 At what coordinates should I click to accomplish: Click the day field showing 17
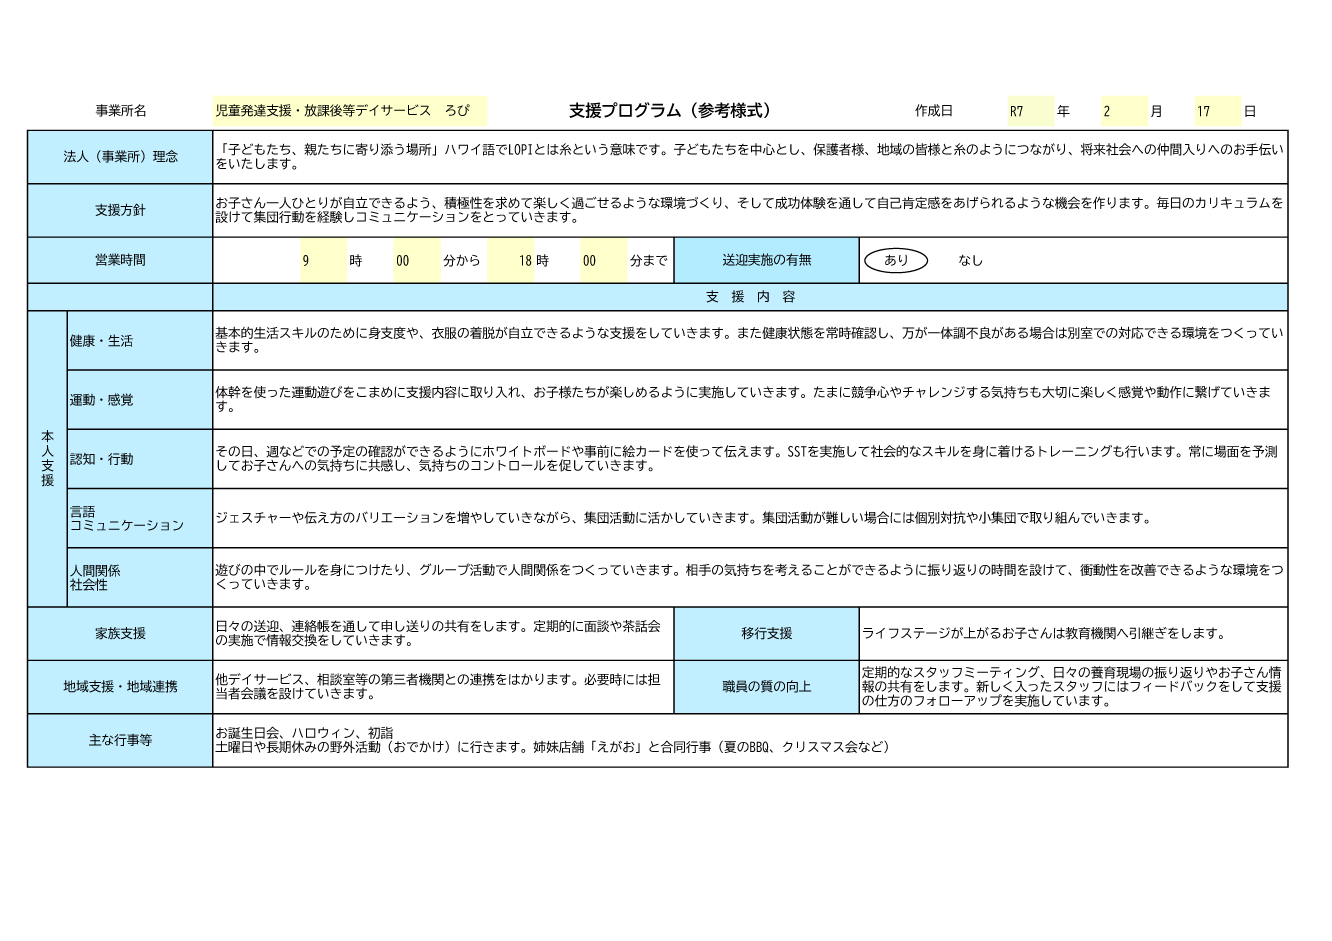(1216, 111)
